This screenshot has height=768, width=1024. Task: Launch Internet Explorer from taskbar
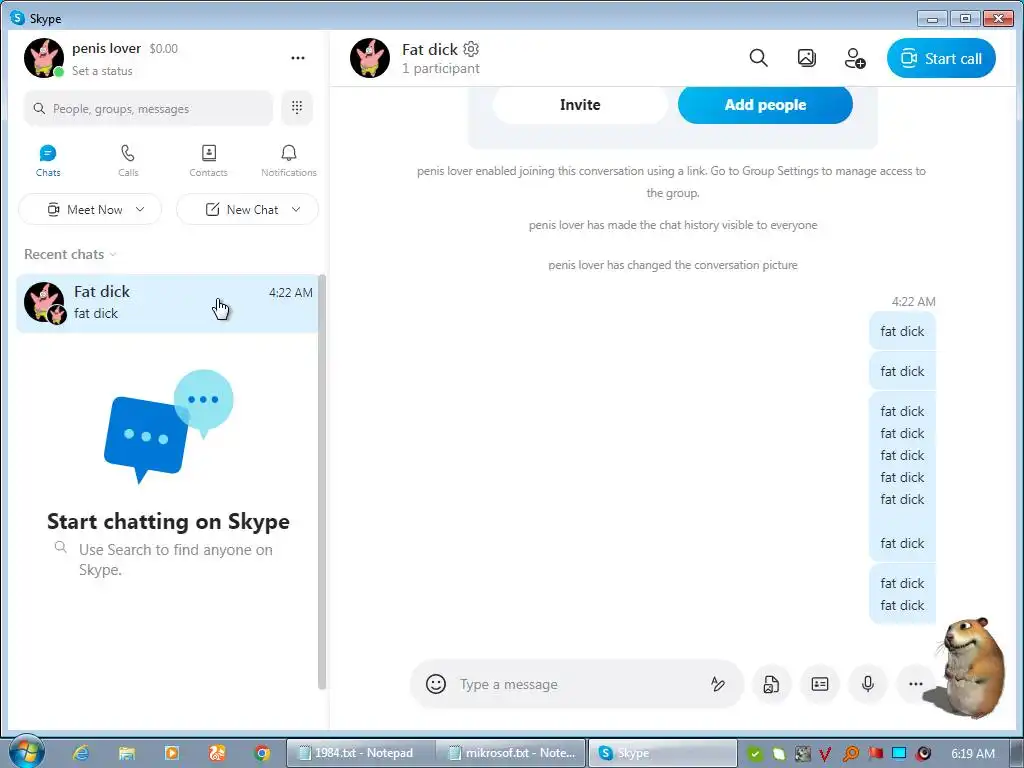coord(81,753)
